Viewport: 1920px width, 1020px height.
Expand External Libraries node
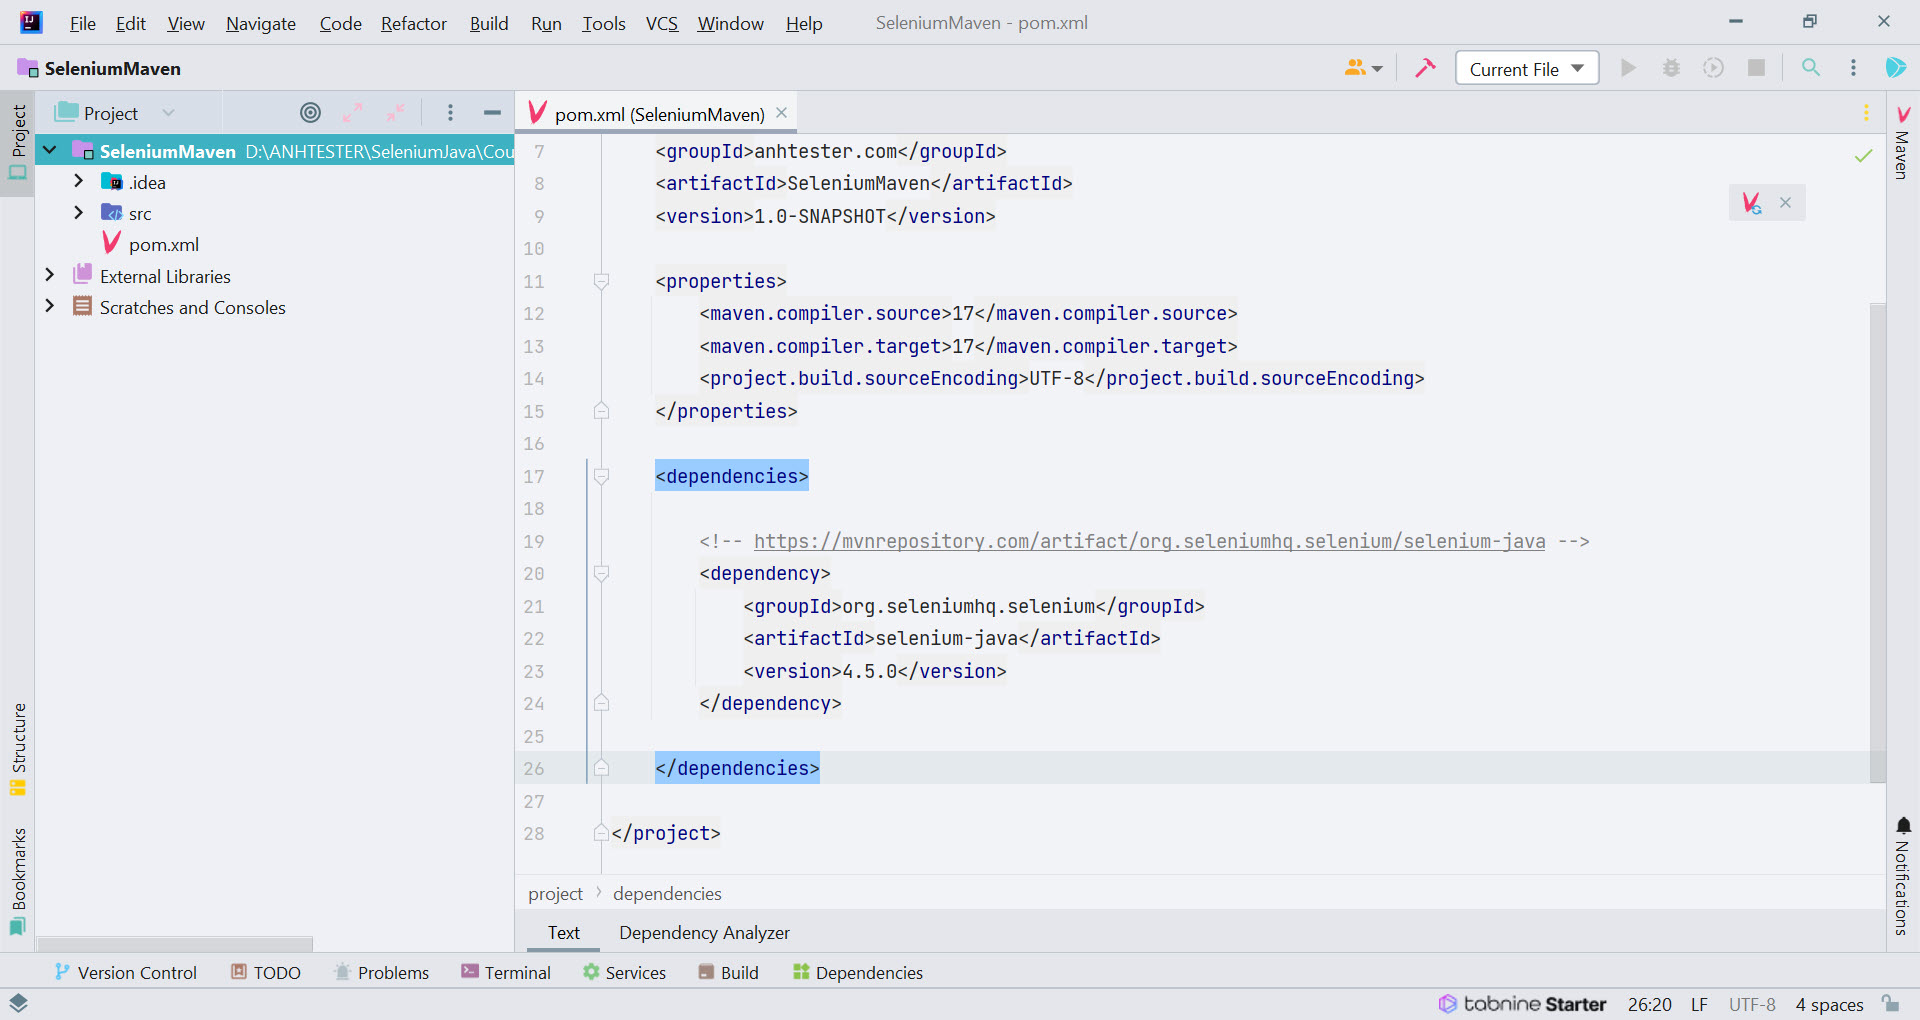click(x=50, y=275)
